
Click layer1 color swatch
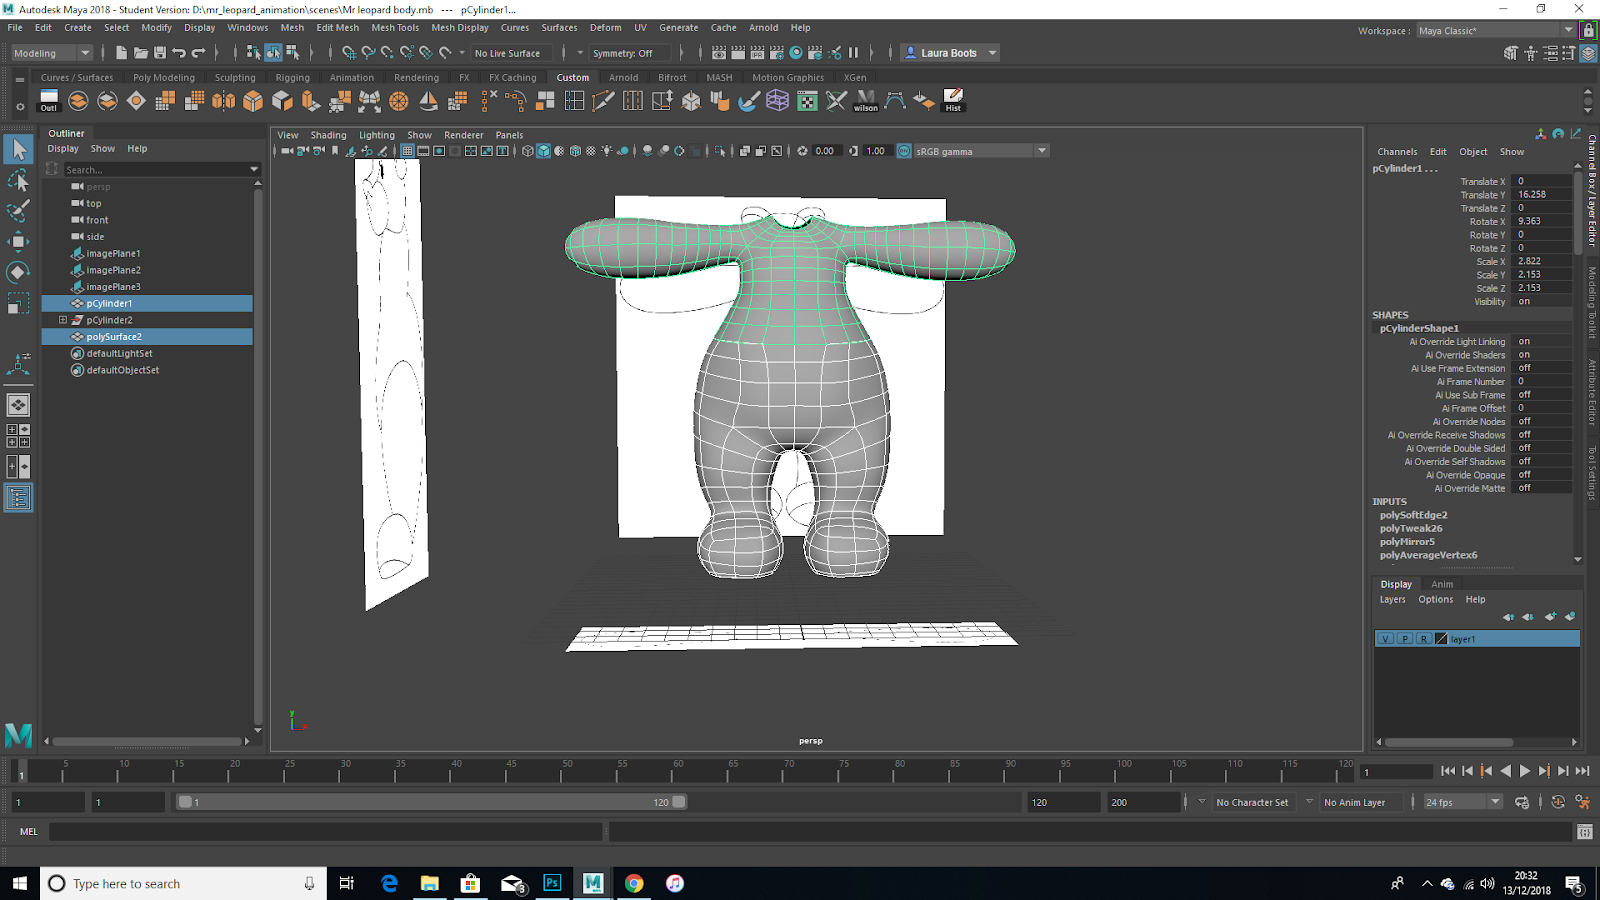tap(1441, 639)
